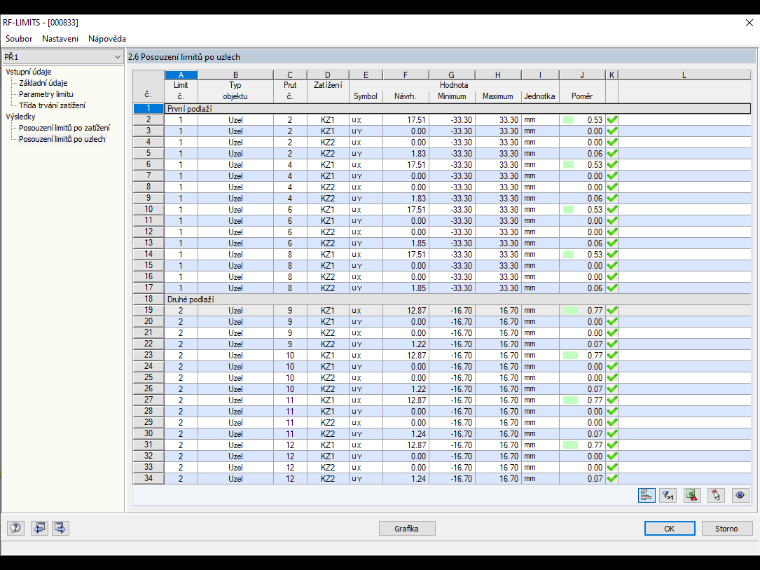Image resolution: width=760 pixels, height=570 pixels.
Task: Click the Druhé podlaží group row
Action: point(457,299)
